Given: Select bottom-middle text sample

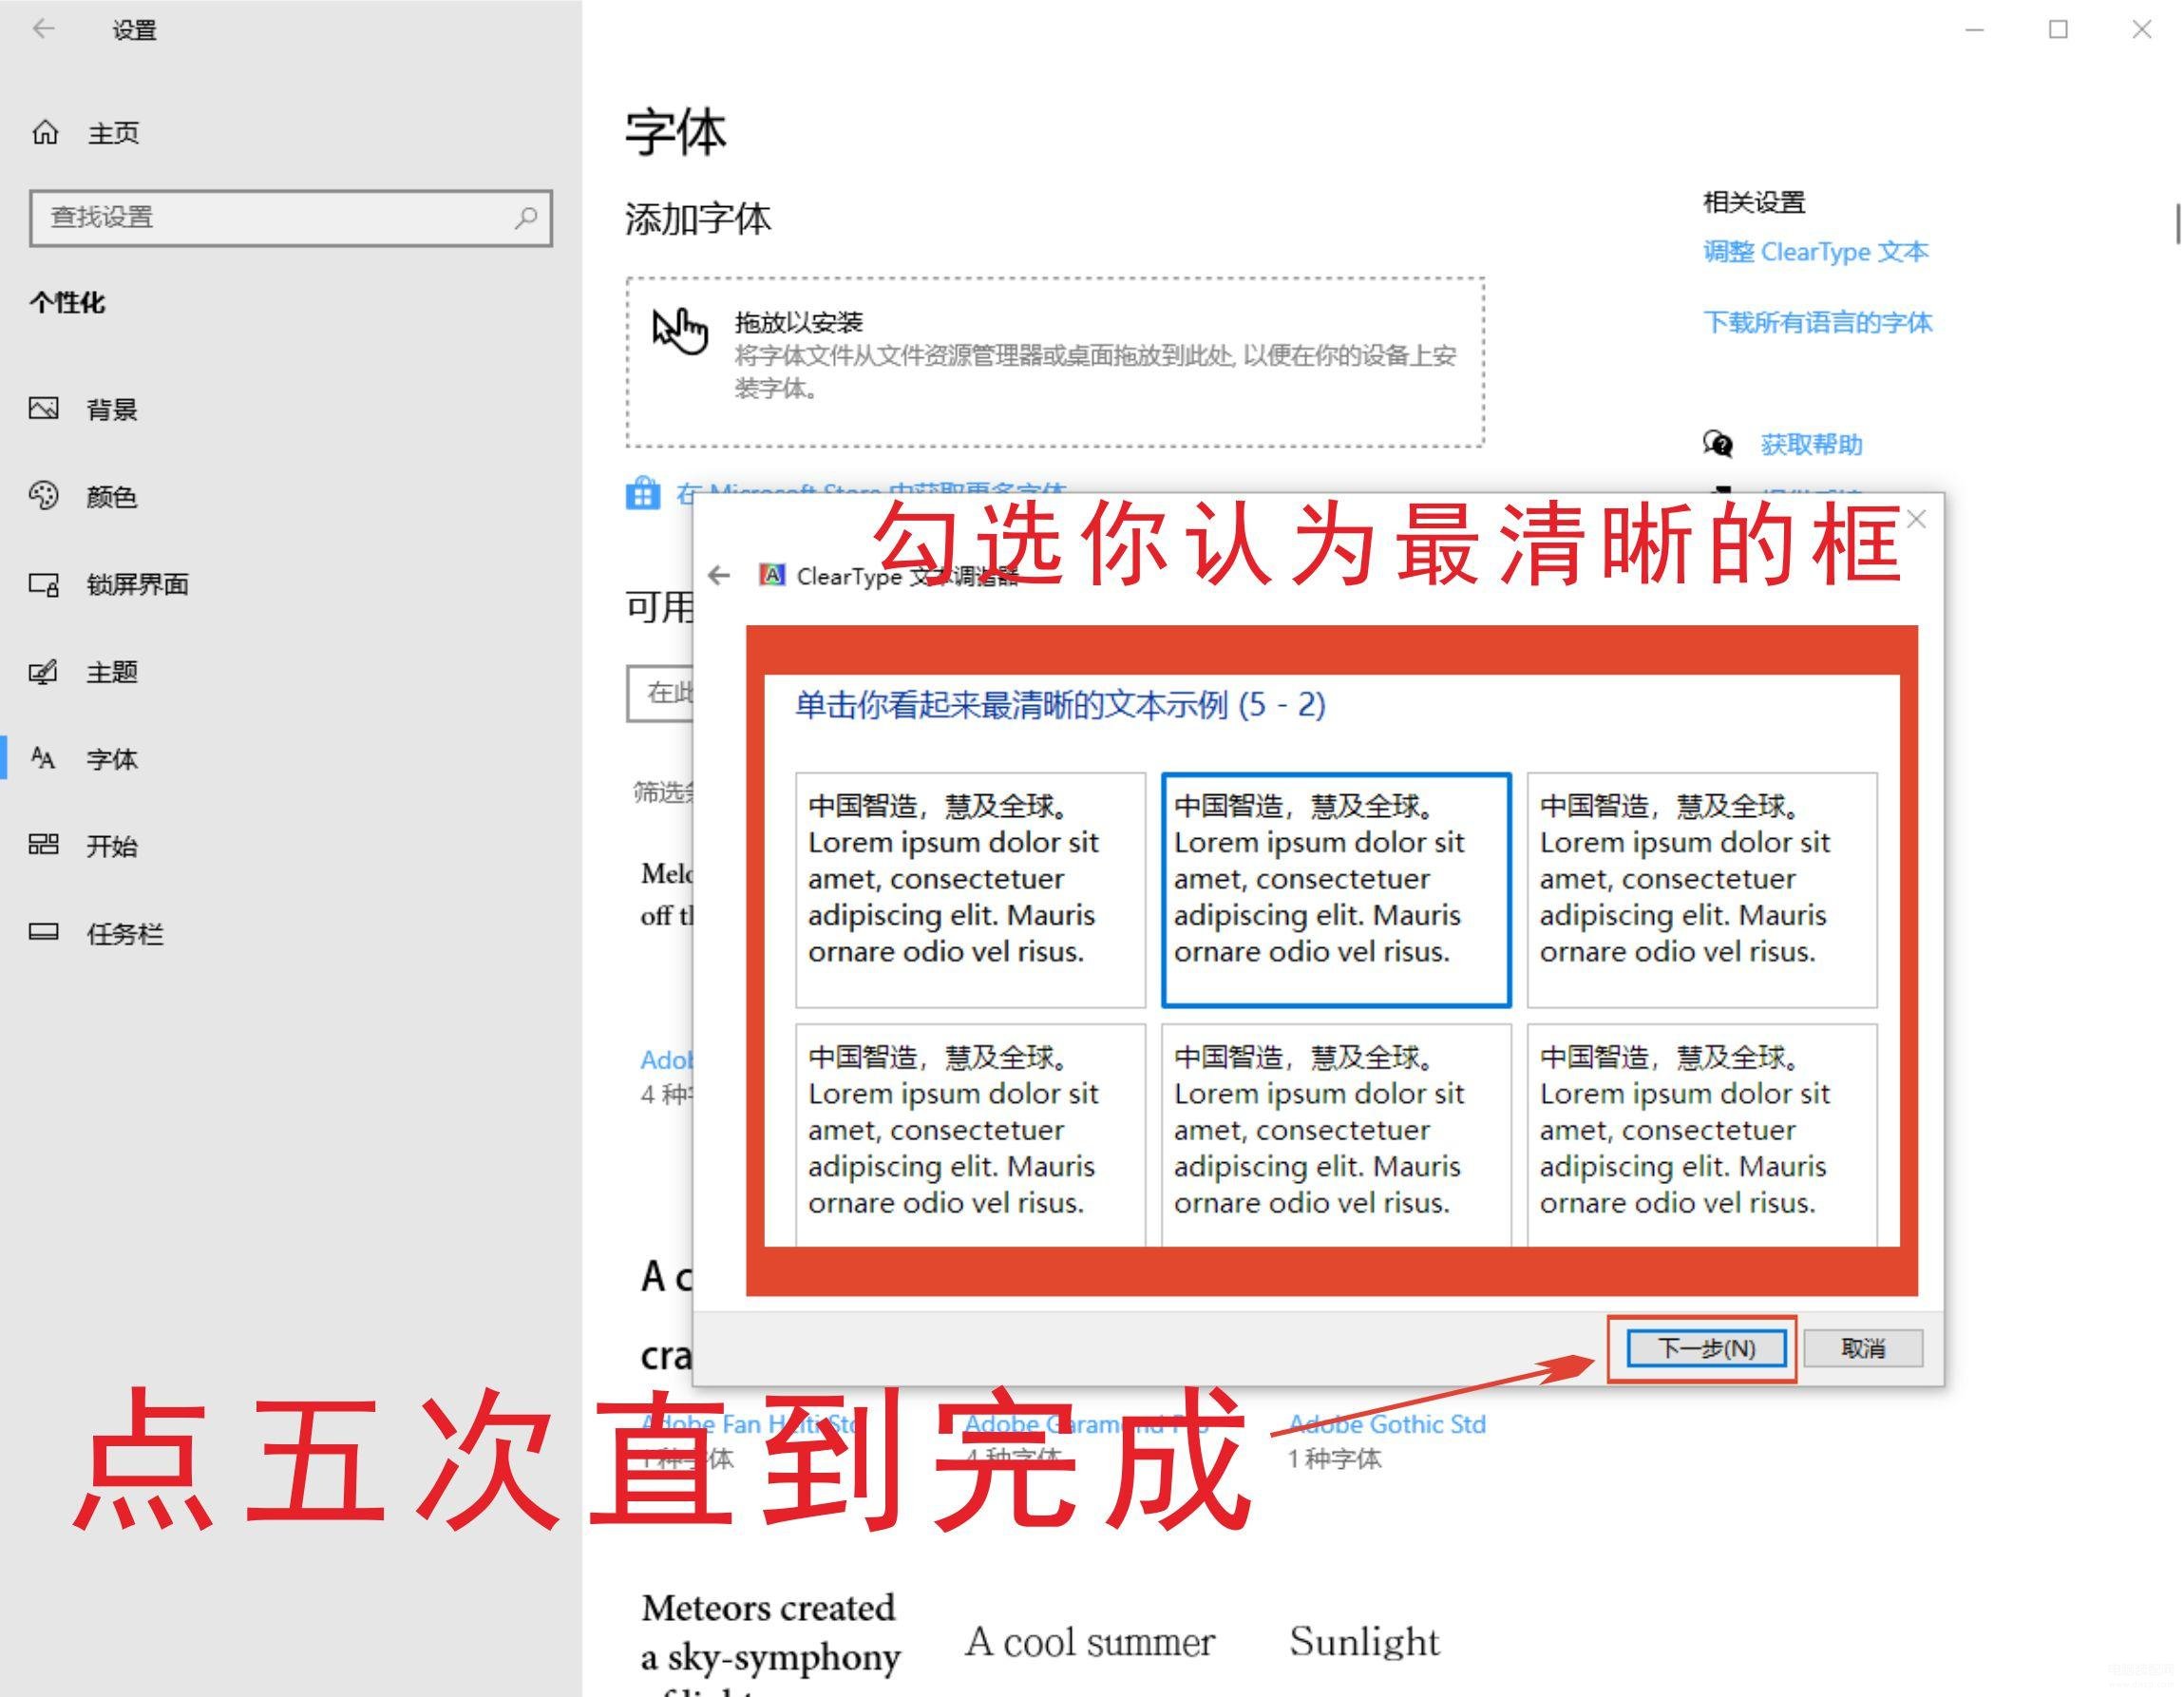Looking at the screenshot, I should tap(1336, 1135).
